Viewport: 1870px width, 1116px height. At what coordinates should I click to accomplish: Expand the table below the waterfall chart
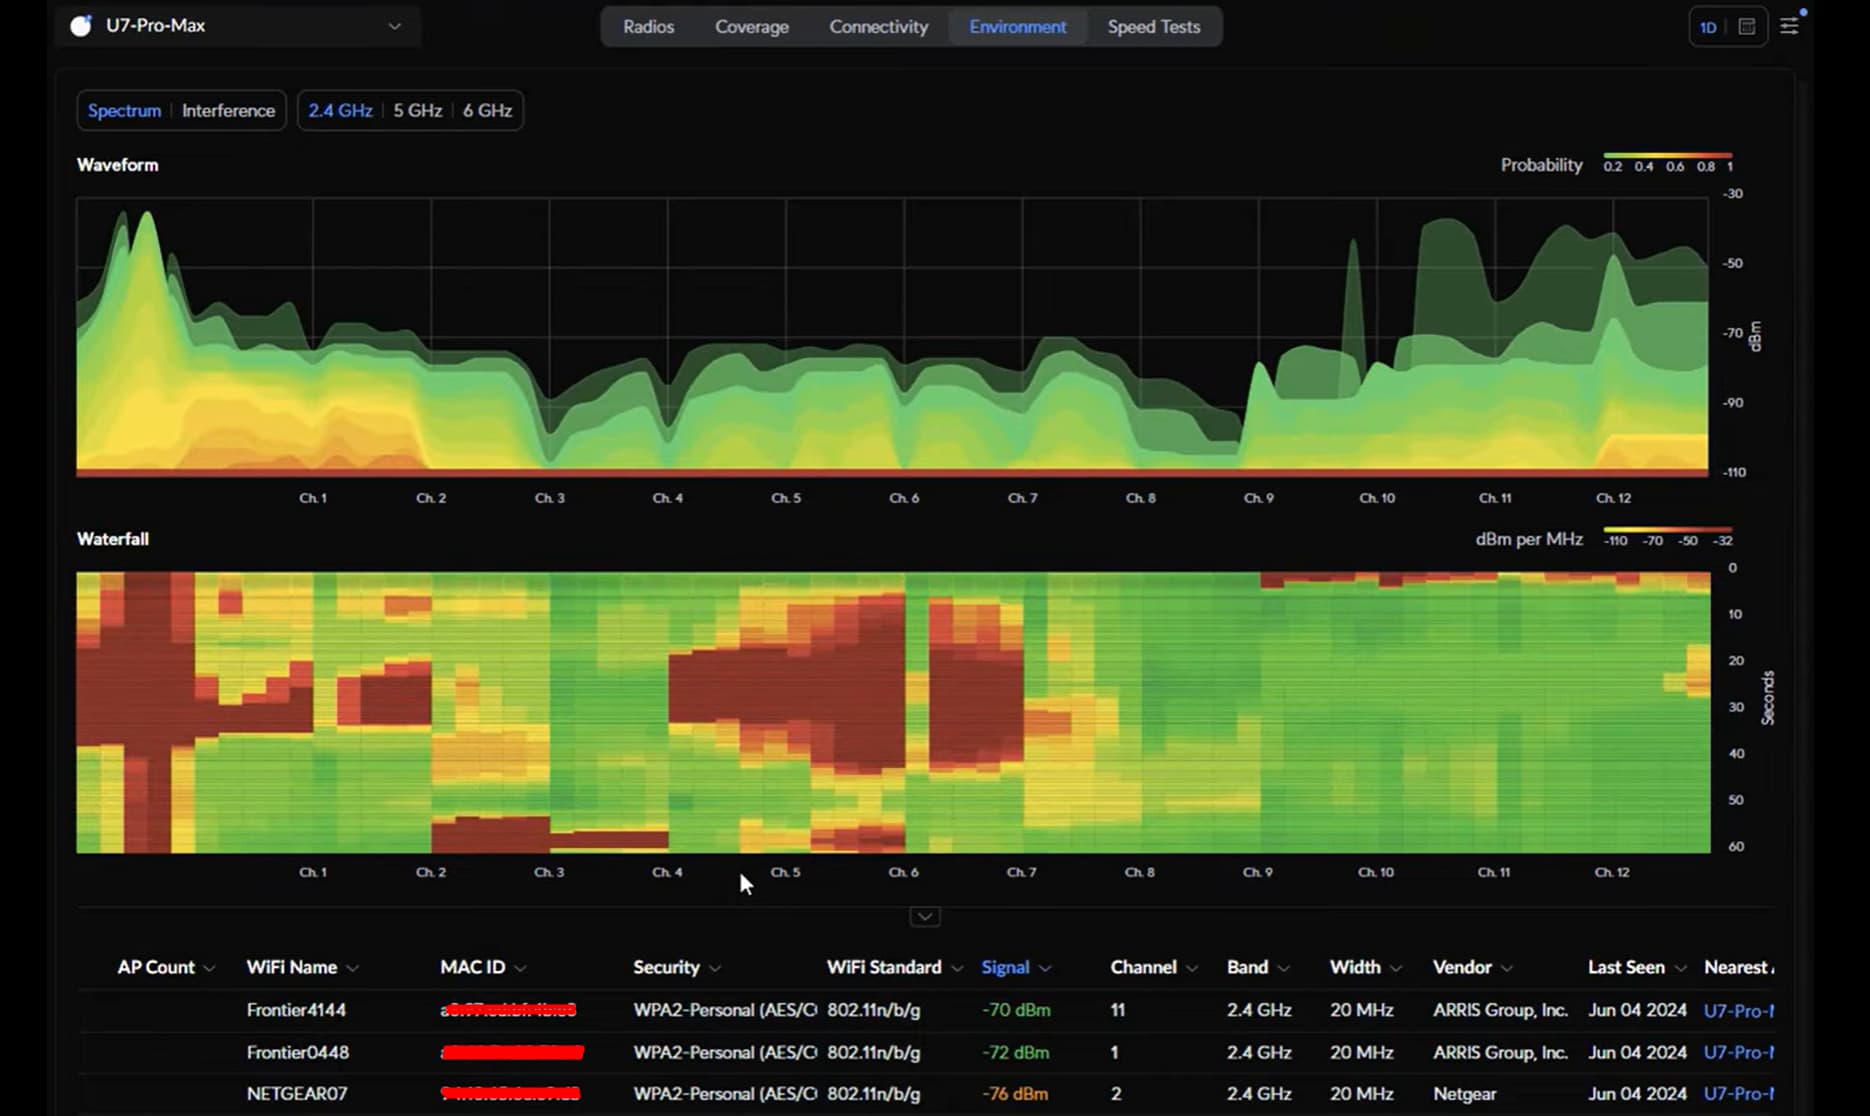click(x=924, y=916)
